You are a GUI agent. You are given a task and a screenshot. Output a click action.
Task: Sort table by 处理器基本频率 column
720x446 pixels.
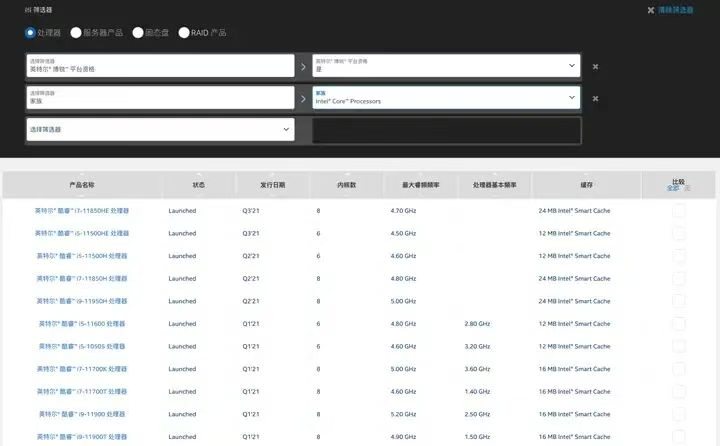[x=495, y=185]
